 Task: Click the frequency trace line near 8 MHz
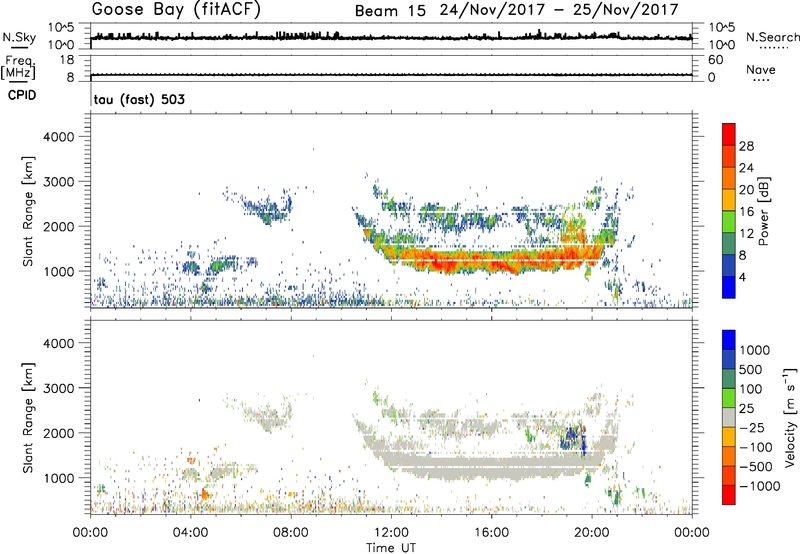tap(391, 75)
